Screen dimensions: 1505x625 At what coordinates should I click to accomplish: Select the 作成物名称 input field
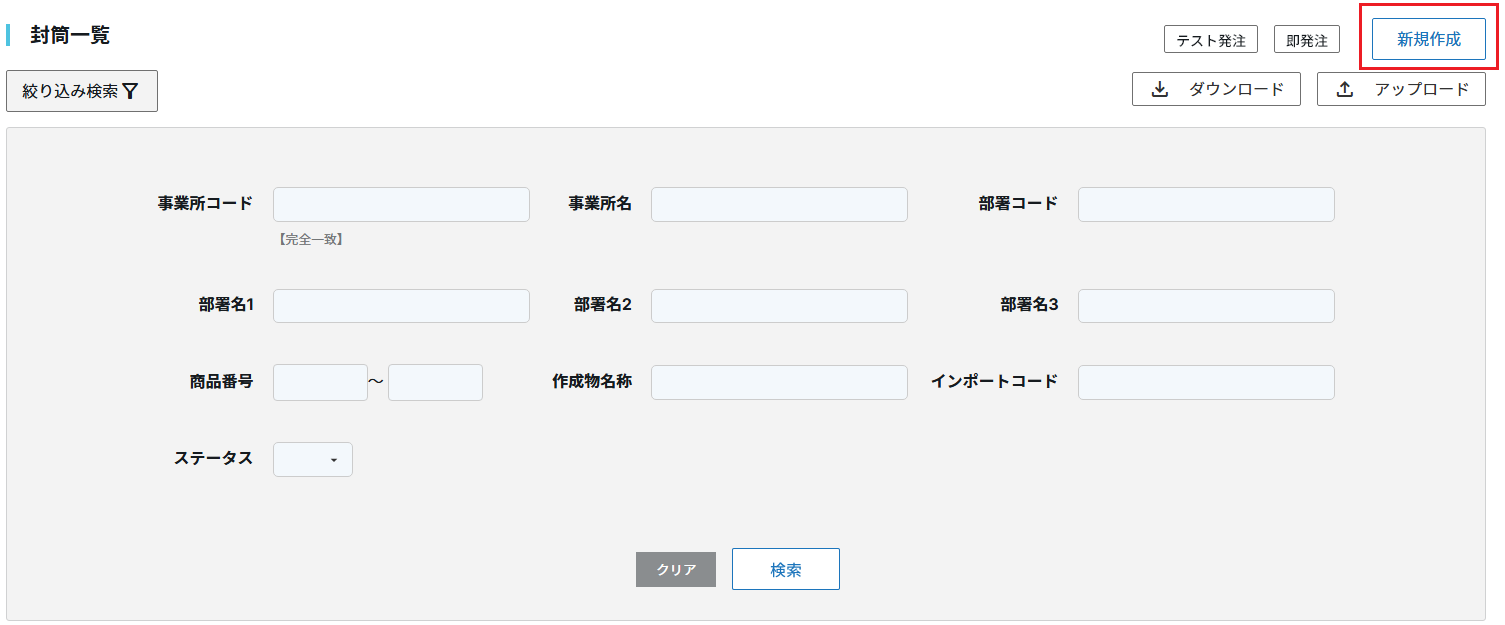[779, 382]
